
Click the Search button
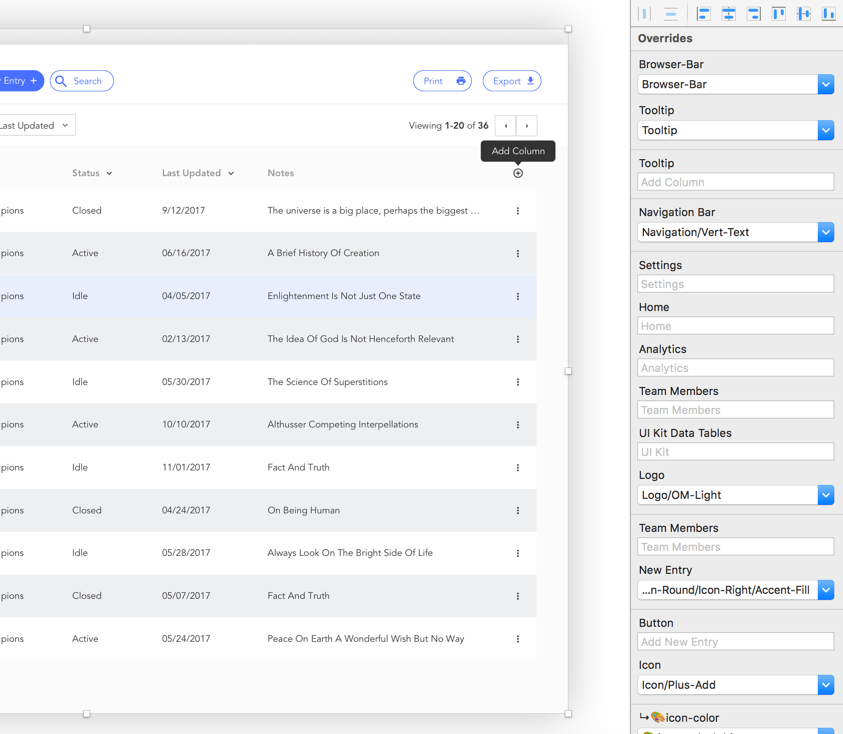81,81
